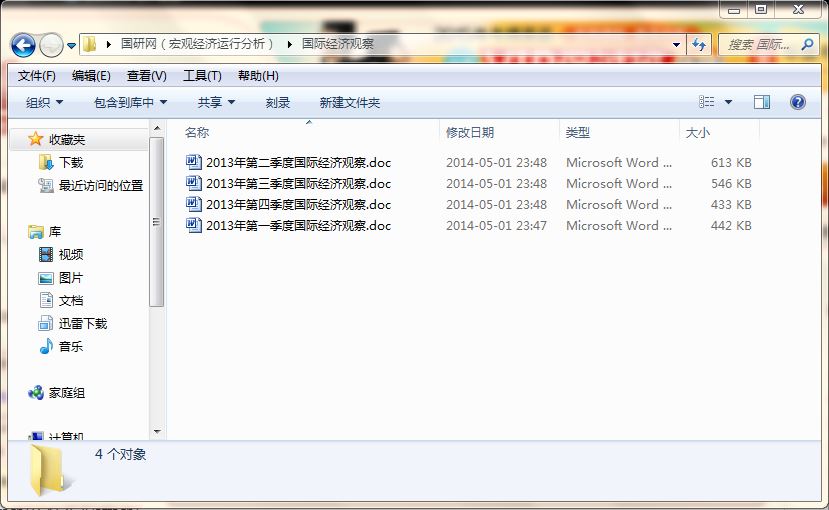Select 收藏夹 in navigation pane

(x=67, y=140)
